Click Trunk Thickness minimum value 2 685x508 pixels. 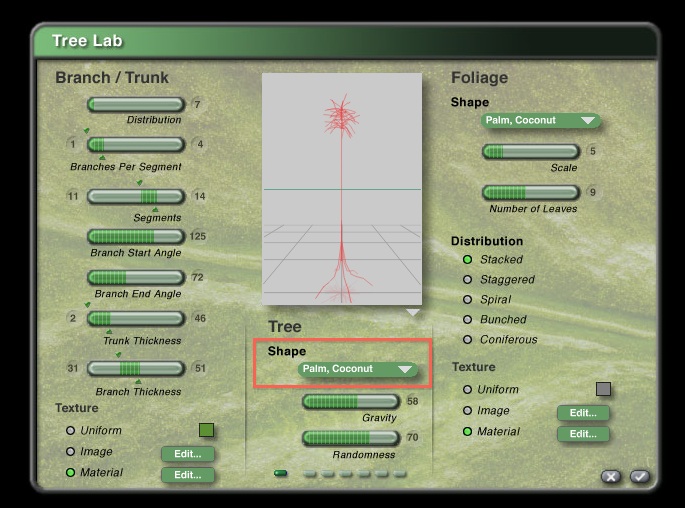73,318
